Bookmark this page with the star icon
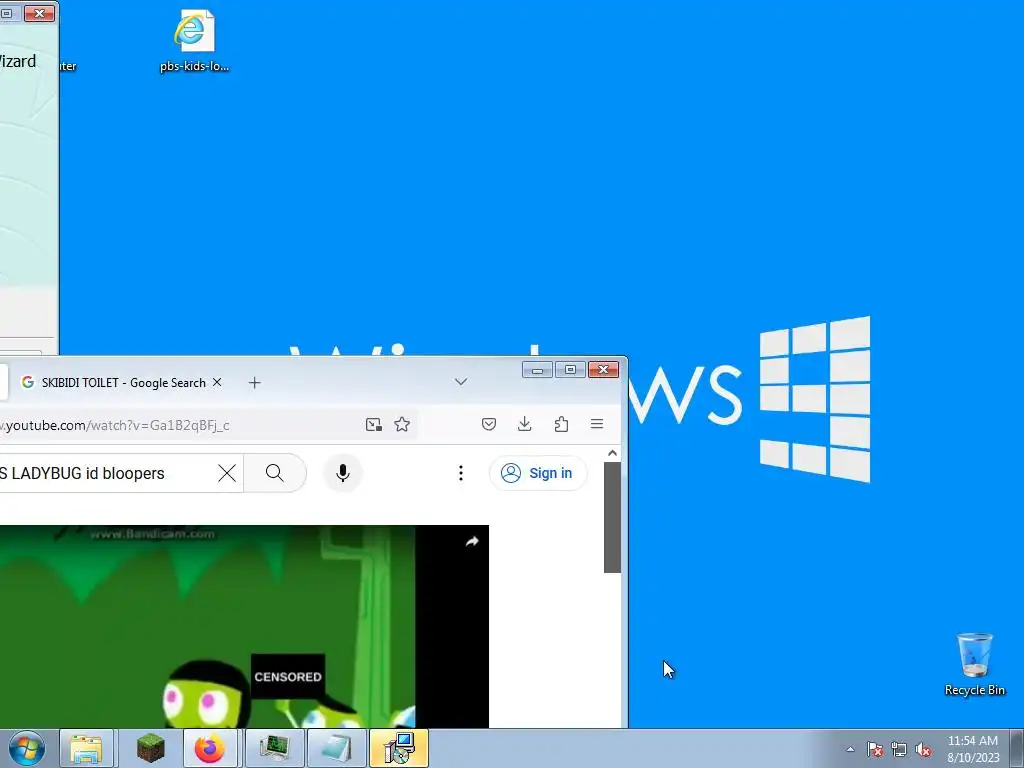The width and height of the screenshot is (1024, 768). pyautogui.click(x=402, y=424)
